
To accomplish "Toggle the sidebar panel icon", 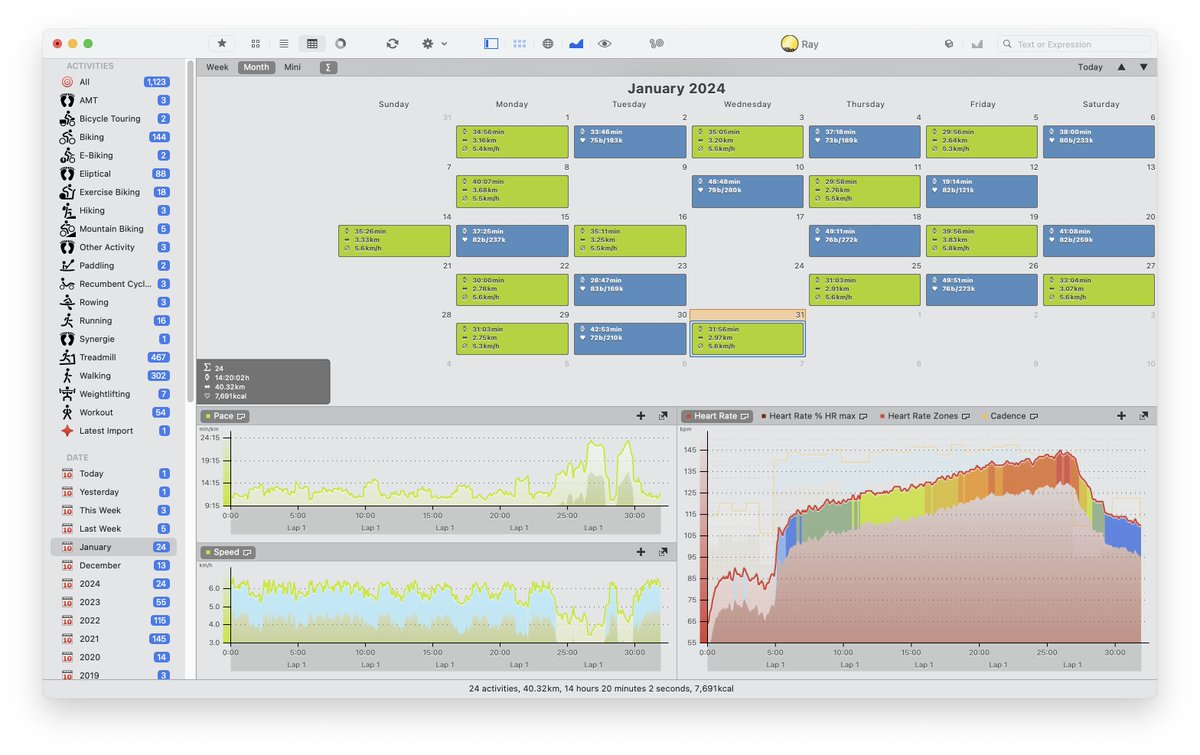I will click(491, 44).
